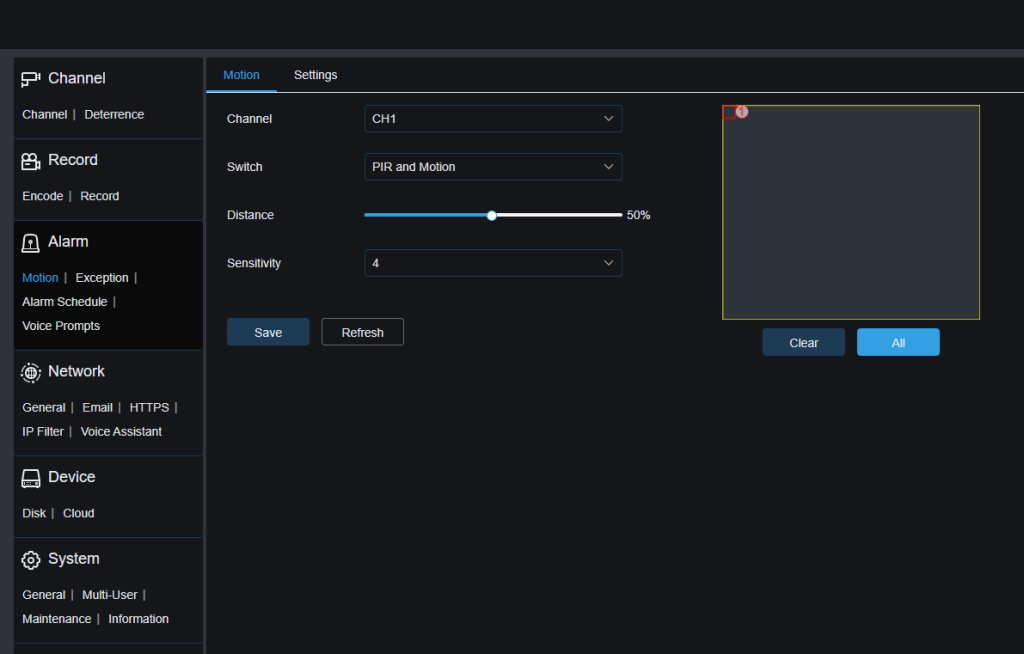Open the Sensitivity dropdown
Viewport: 1024px width, 654px height.
coord(492,263)
